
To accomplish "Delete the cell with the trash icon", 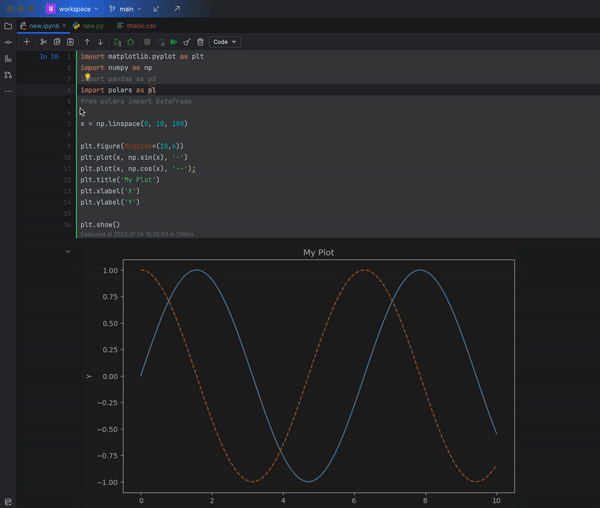I will tap(200, 42).
